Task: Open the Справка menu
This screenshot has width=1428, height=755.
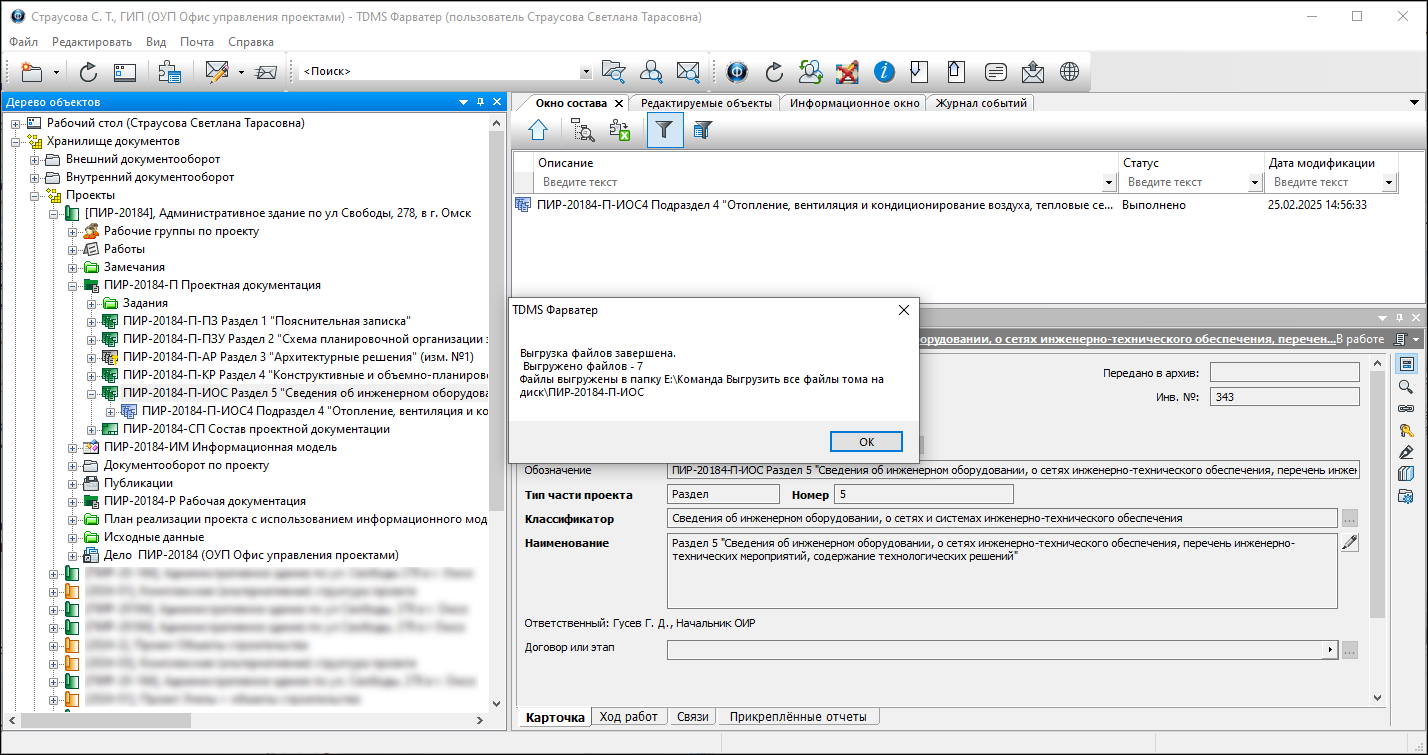Action: coord(251,42)
